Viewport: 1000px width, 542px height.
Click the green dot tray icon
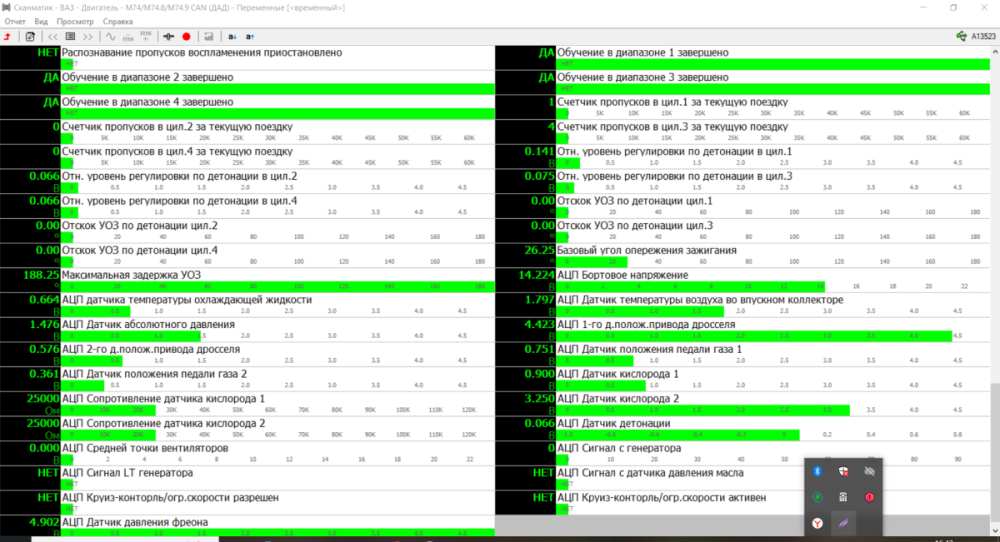point(817,497)
